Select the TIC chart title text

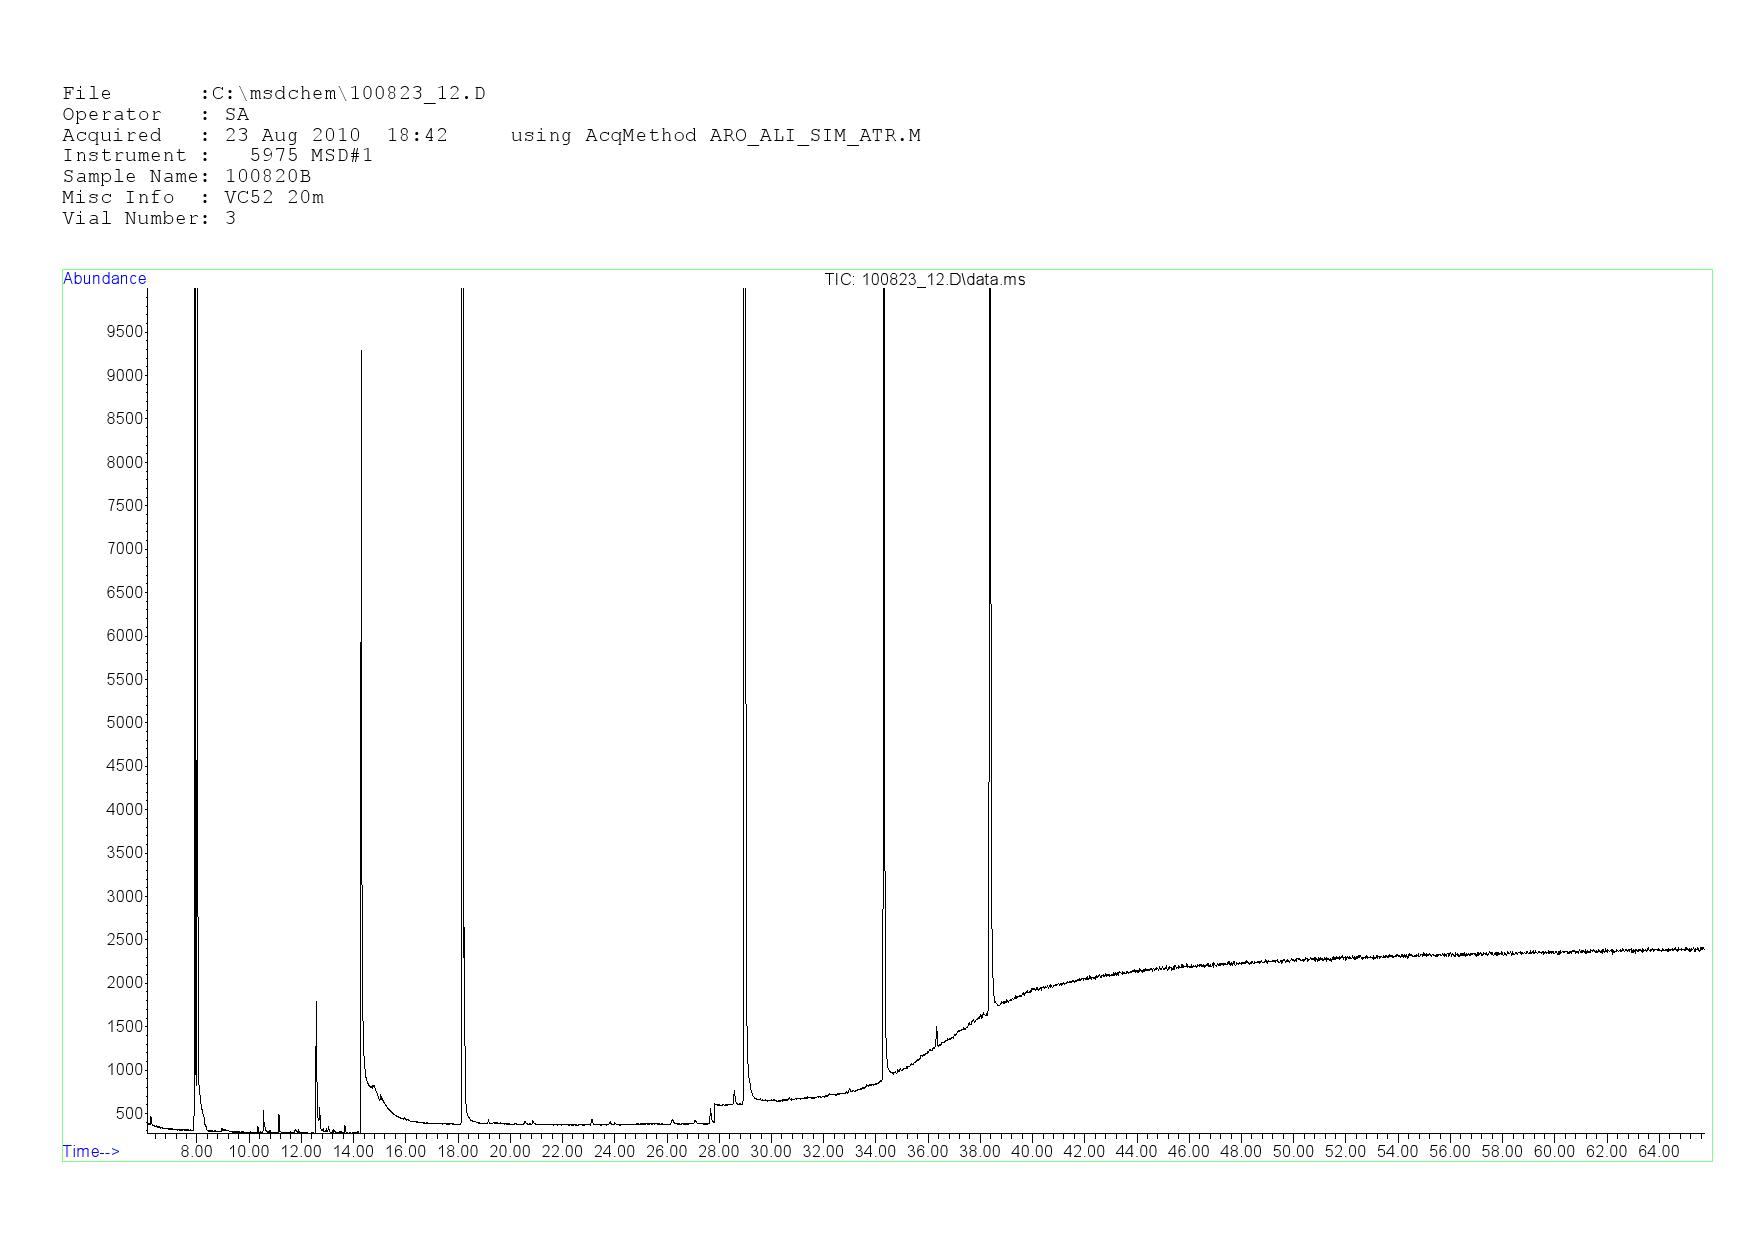[x=924, y=280]
